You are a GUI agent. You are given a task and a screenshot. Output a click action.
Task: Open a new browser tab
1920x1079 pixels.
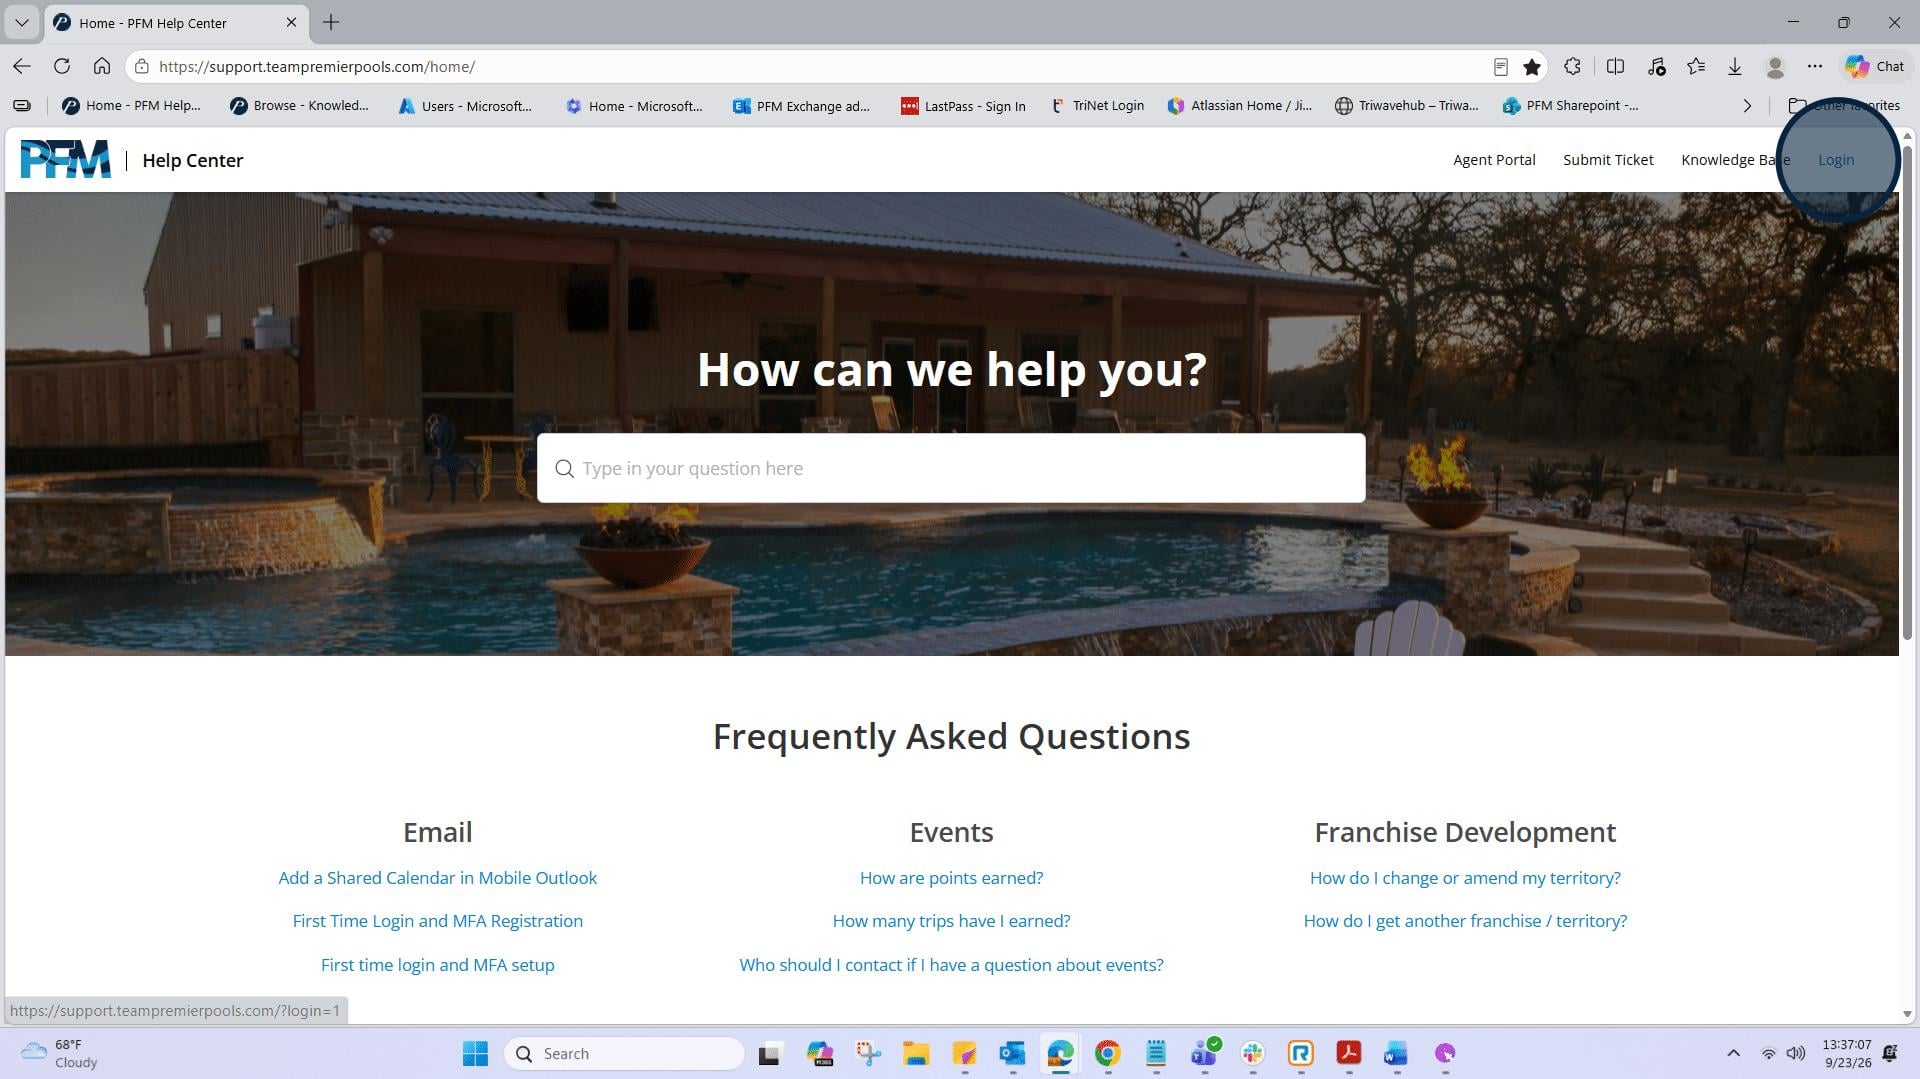(x=331, y=22)
